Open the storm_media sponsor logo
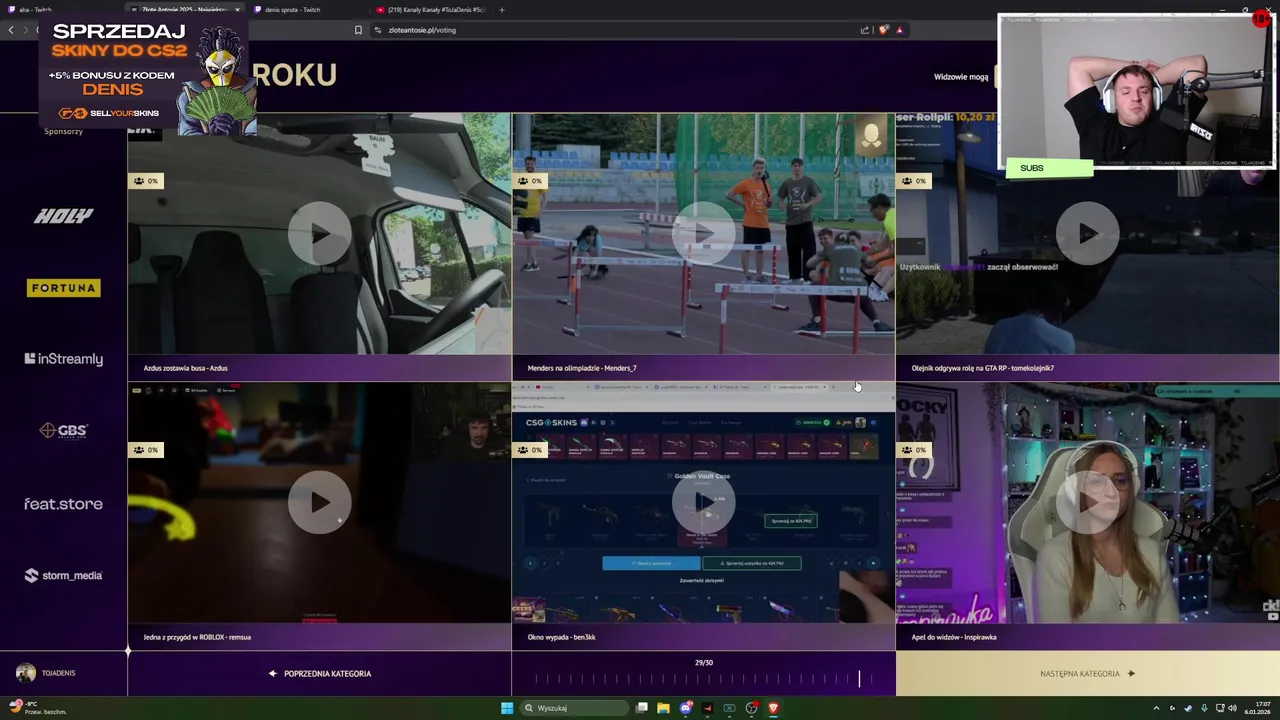 pyautogui.click(x=63, y=576)
